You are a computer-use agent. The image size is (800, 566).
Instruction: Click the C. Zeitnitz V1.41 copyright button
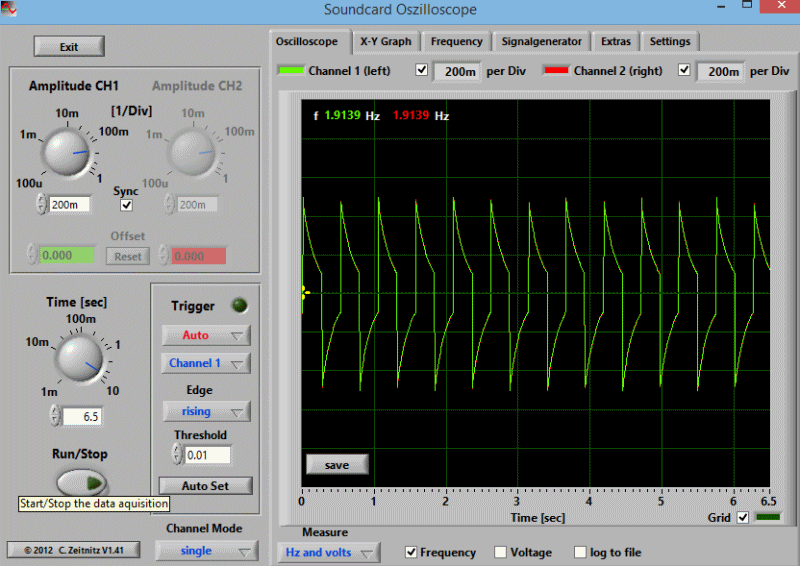[73, 550]
